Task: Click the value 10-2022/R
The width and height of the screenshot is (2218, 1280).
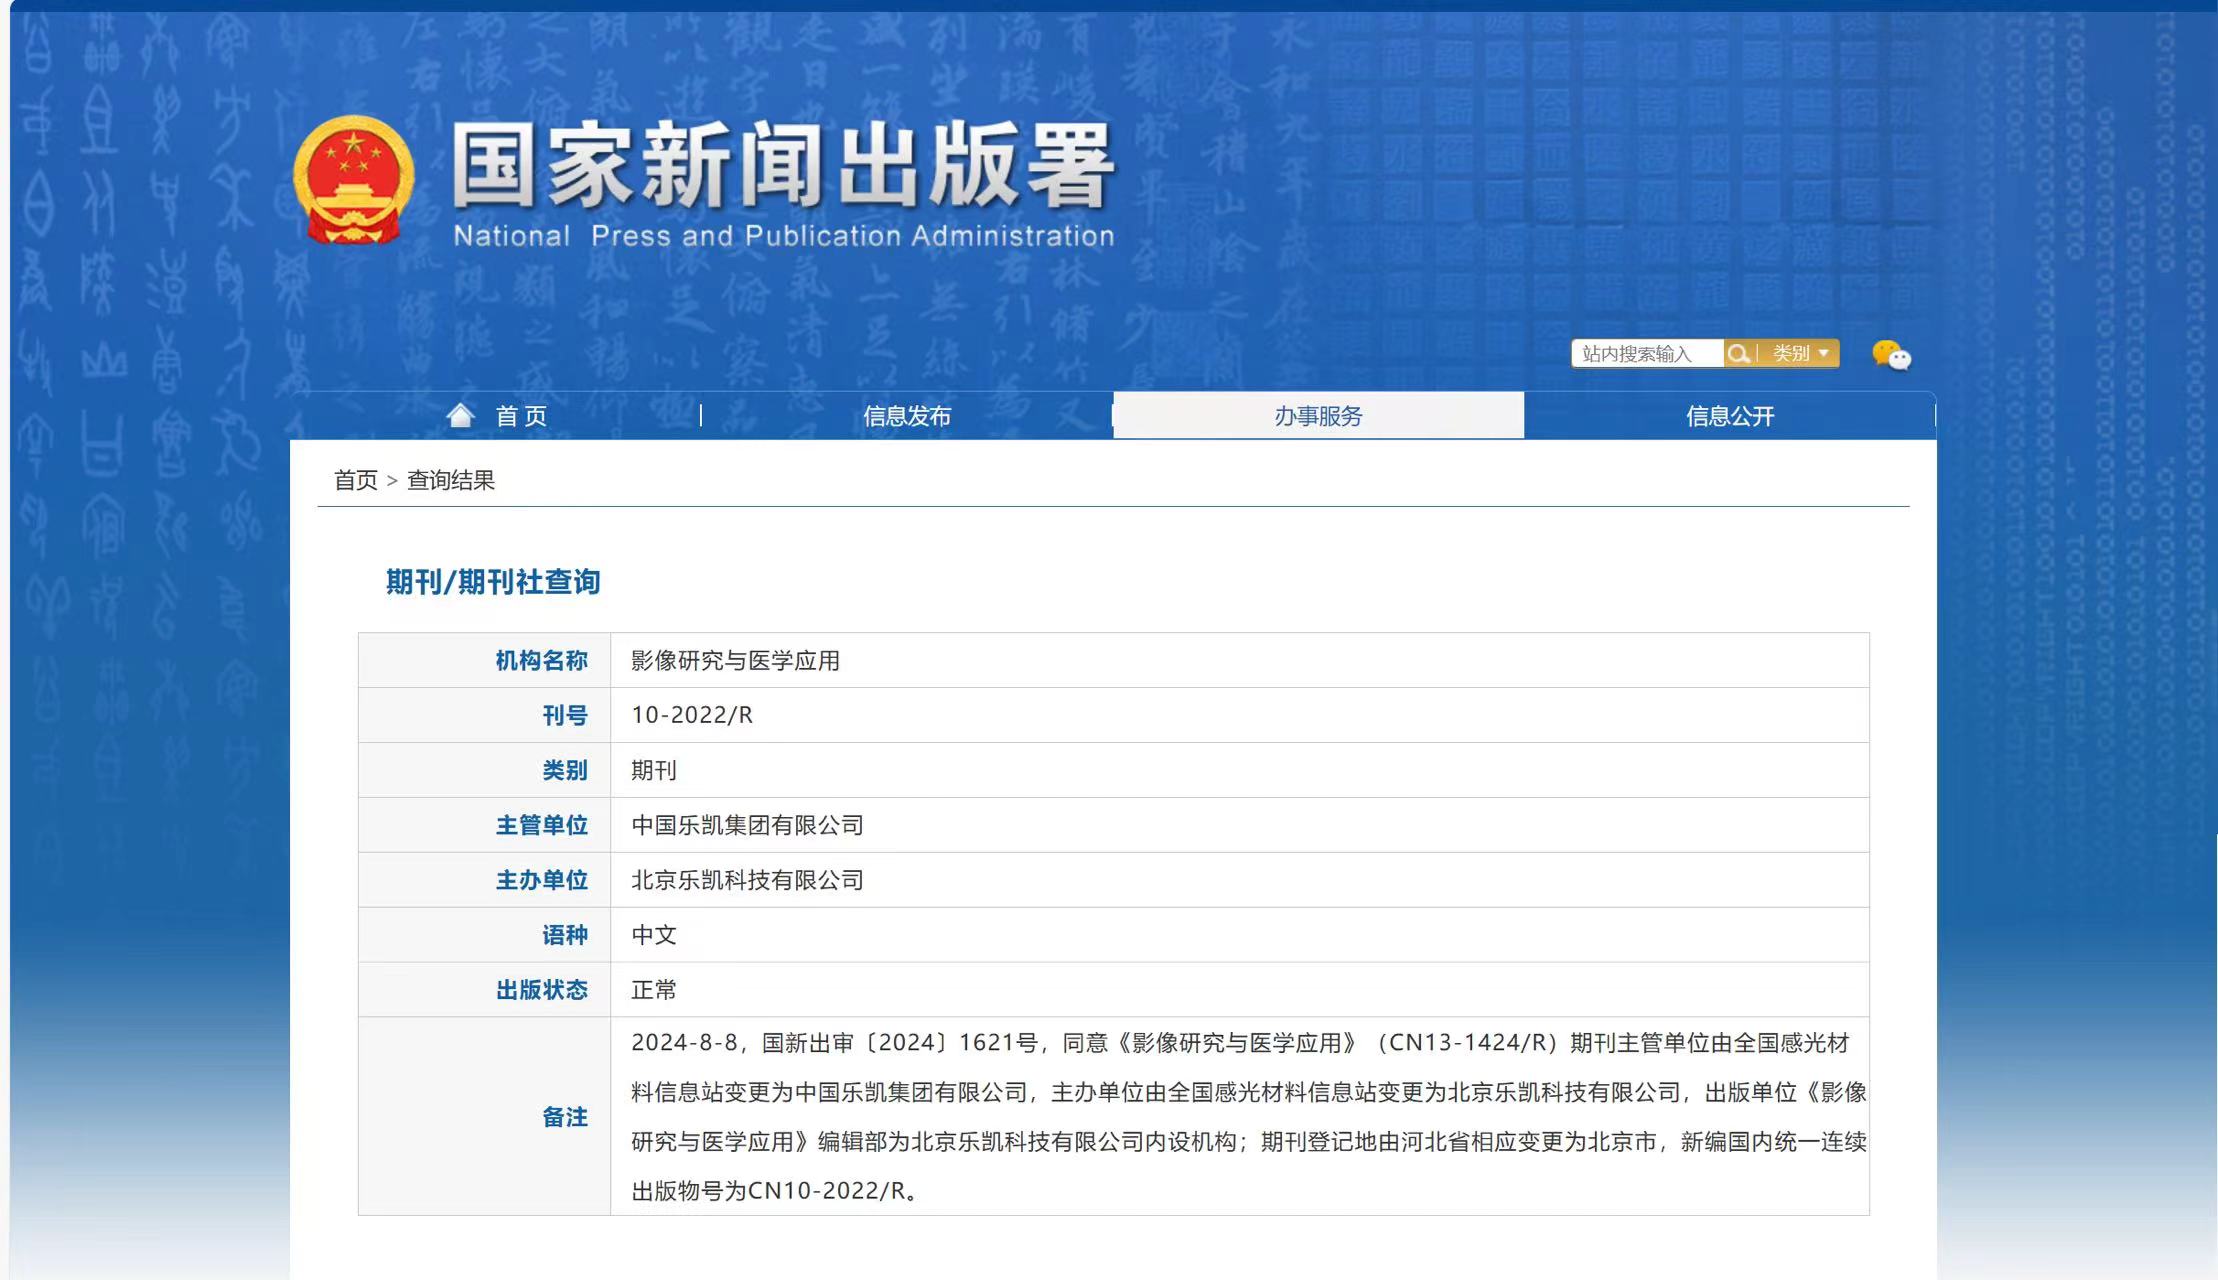Action: [x=692, y=715]
